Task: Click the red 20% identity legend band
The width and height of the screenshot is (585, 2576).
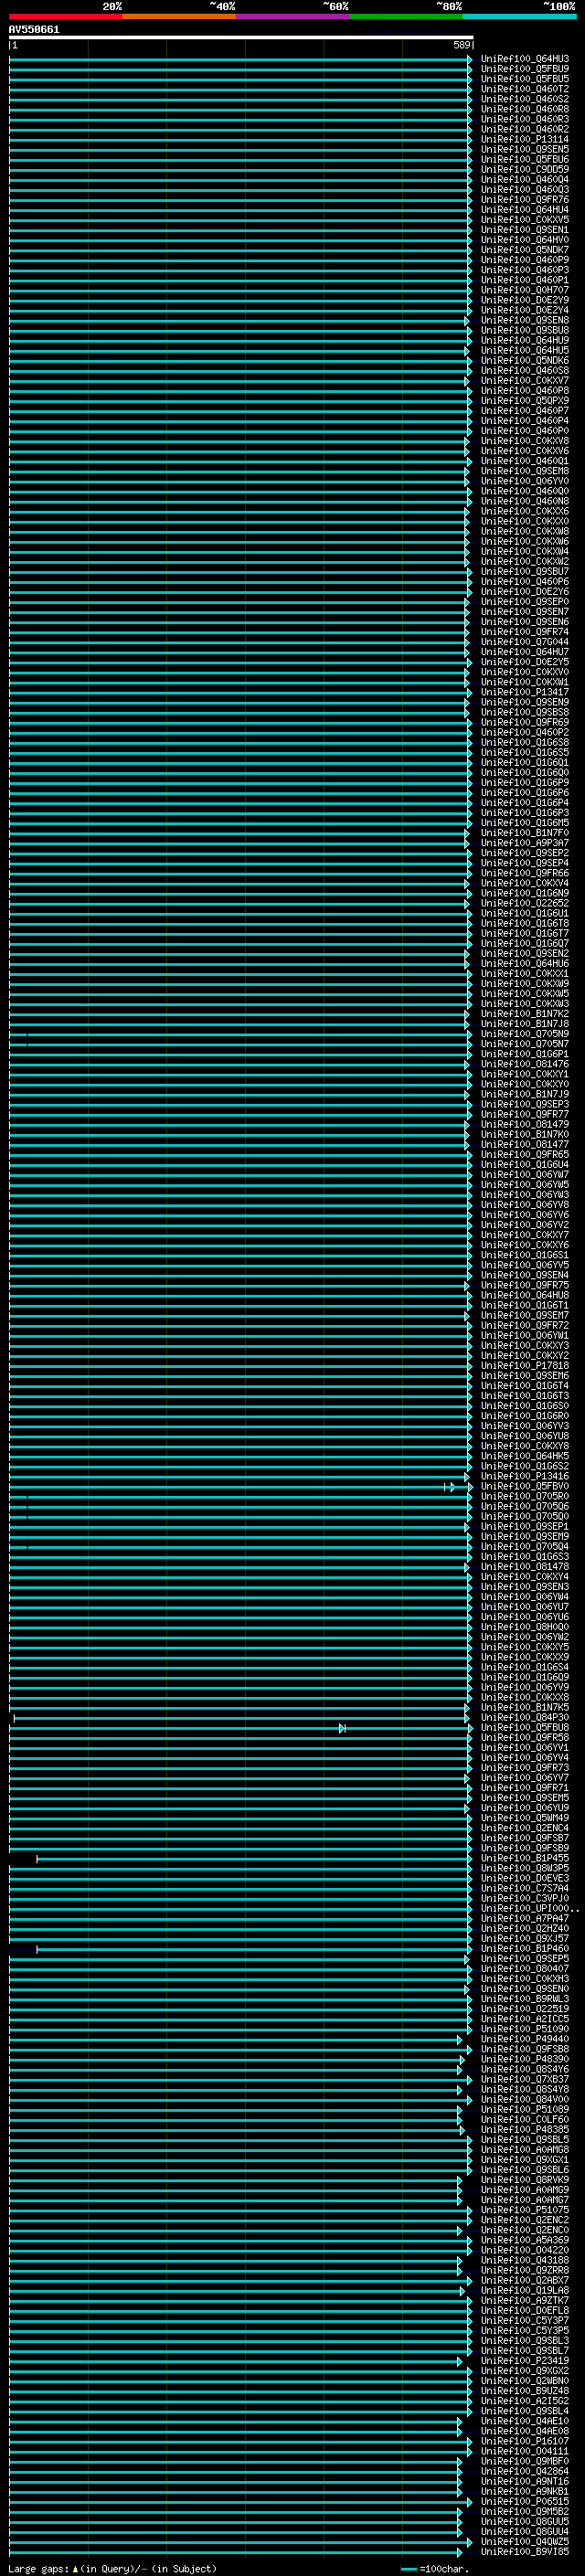Action: (x=66, y=16)
